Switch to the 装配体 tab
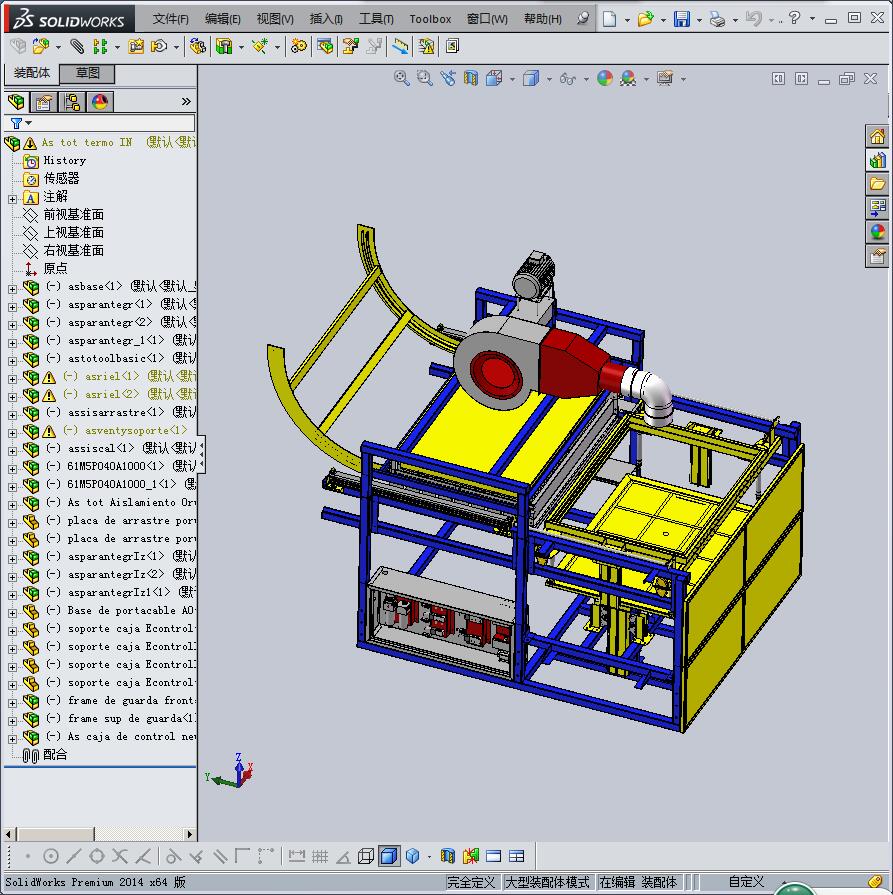Viewport: 893px width, 895px height. click(31, 73)
